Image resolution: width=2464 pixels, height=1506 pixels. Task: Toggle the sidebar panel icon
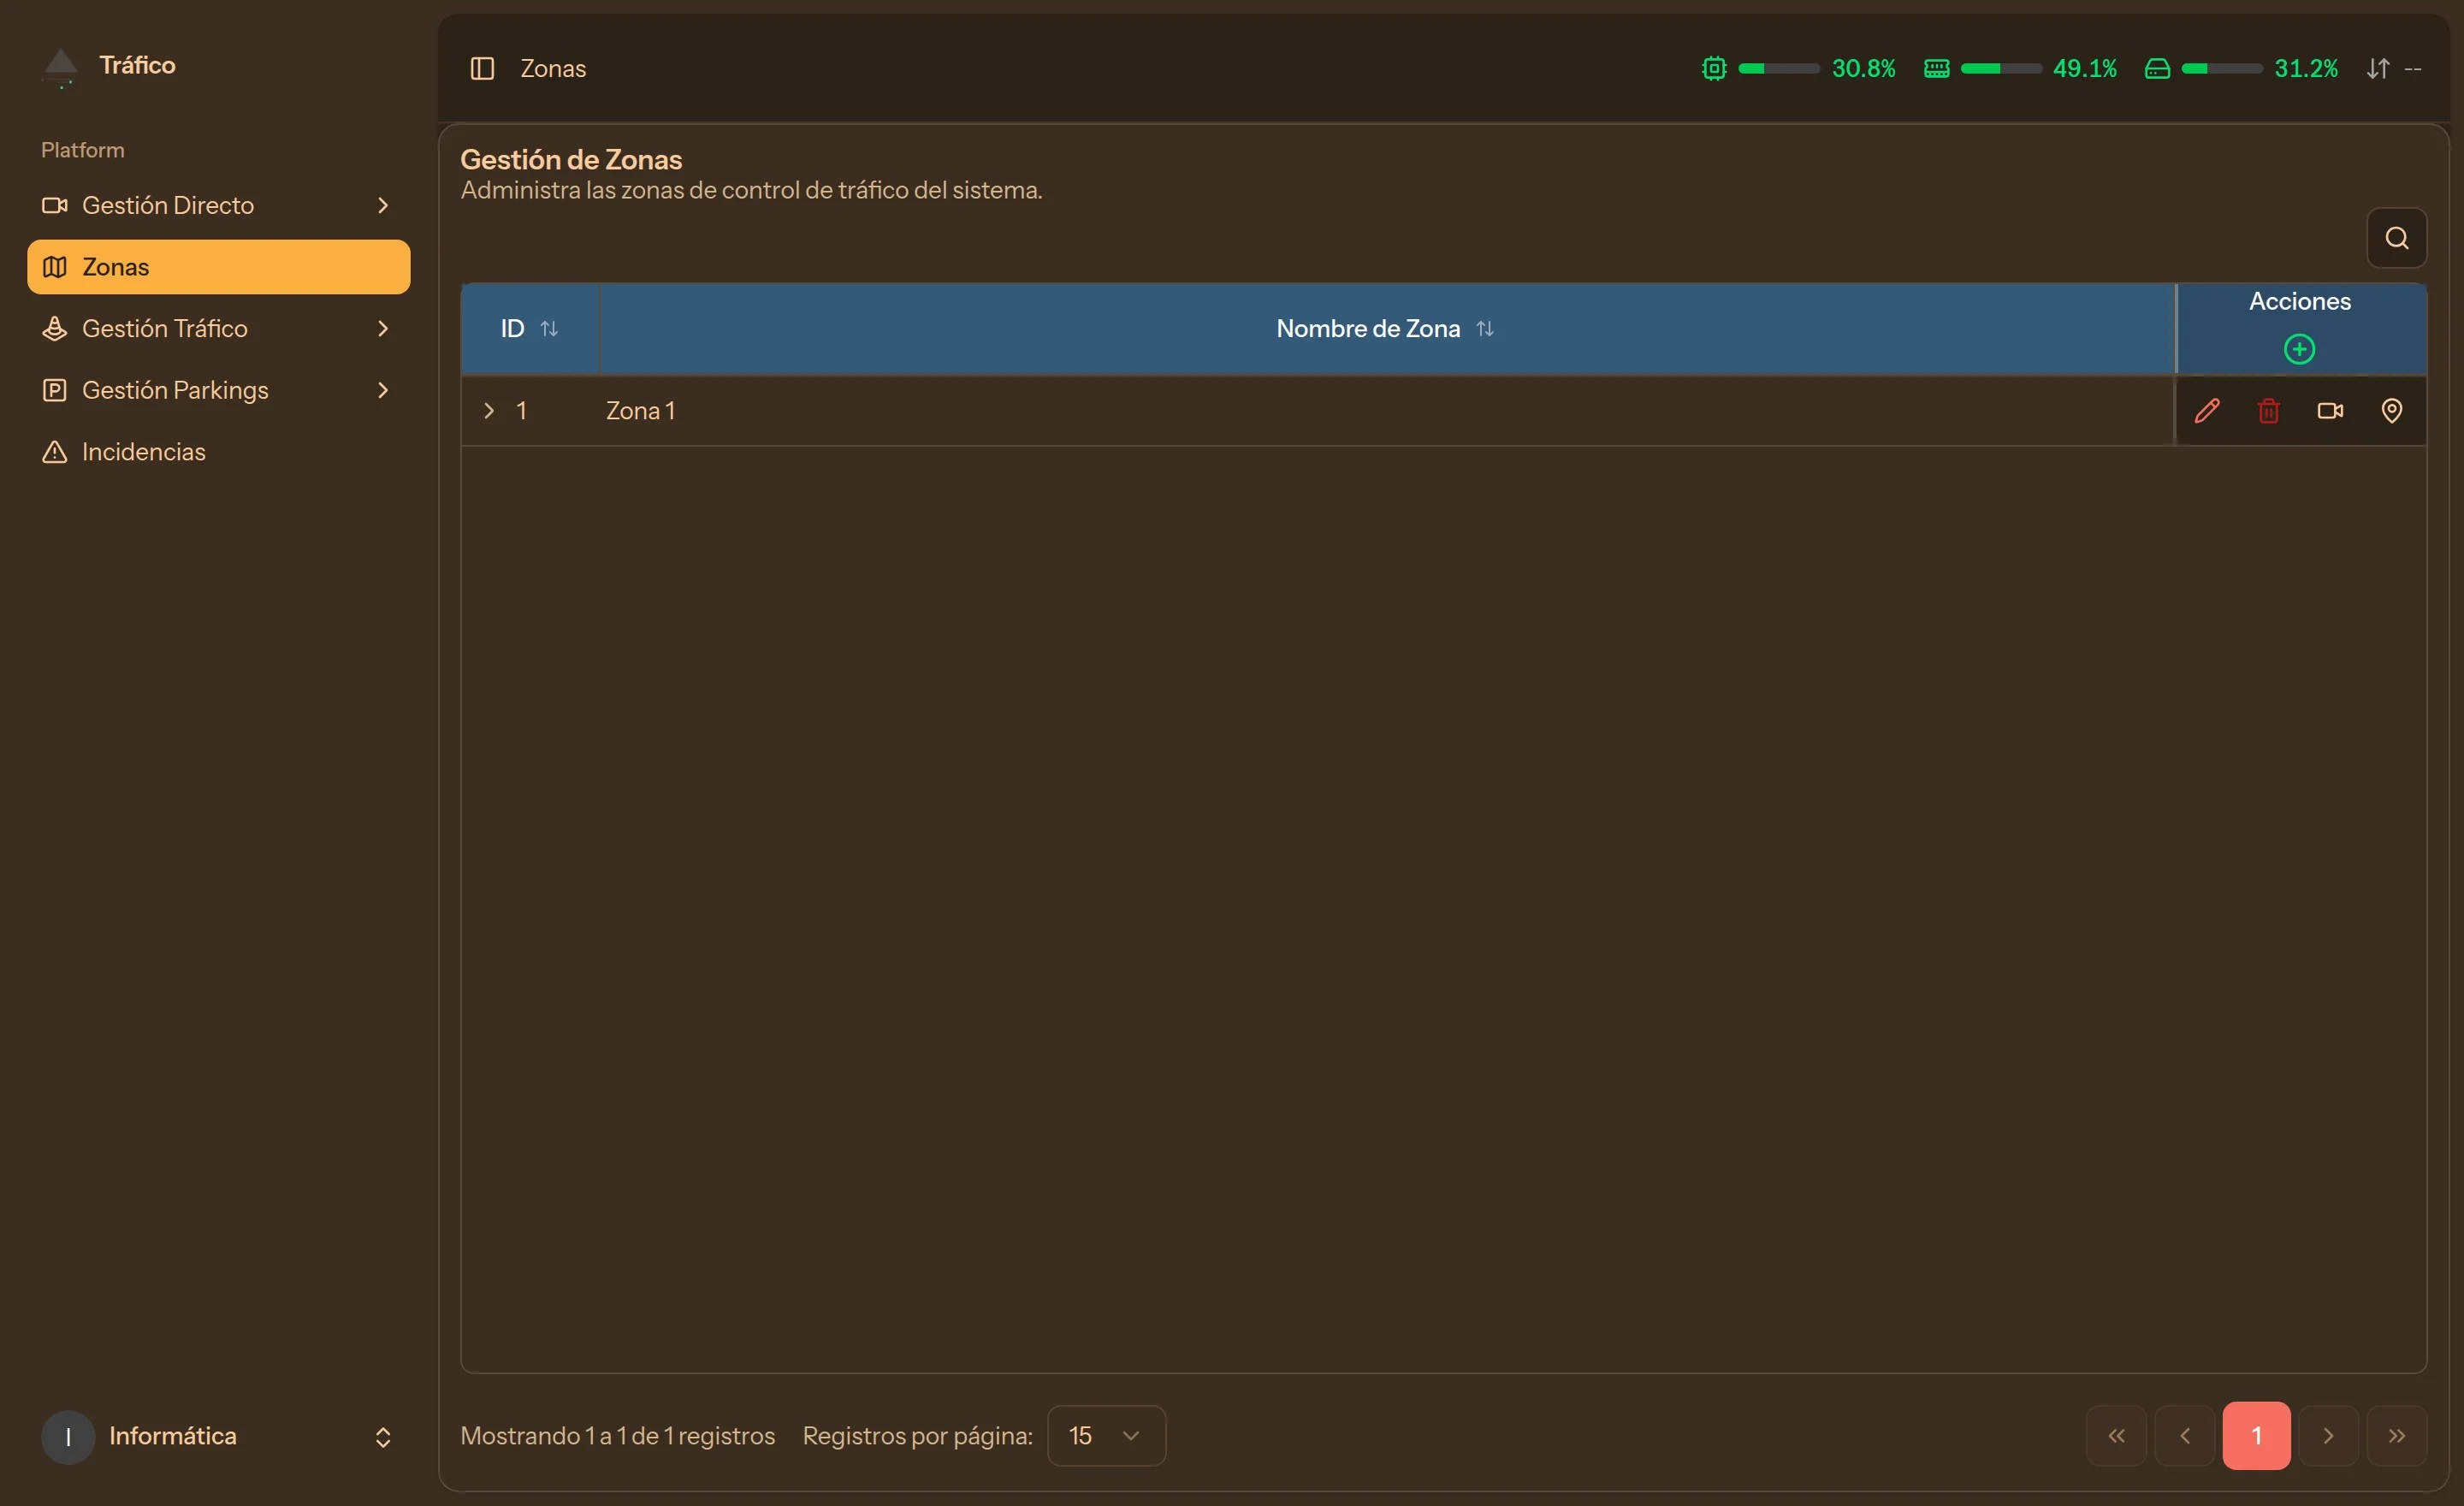(482, 68)
